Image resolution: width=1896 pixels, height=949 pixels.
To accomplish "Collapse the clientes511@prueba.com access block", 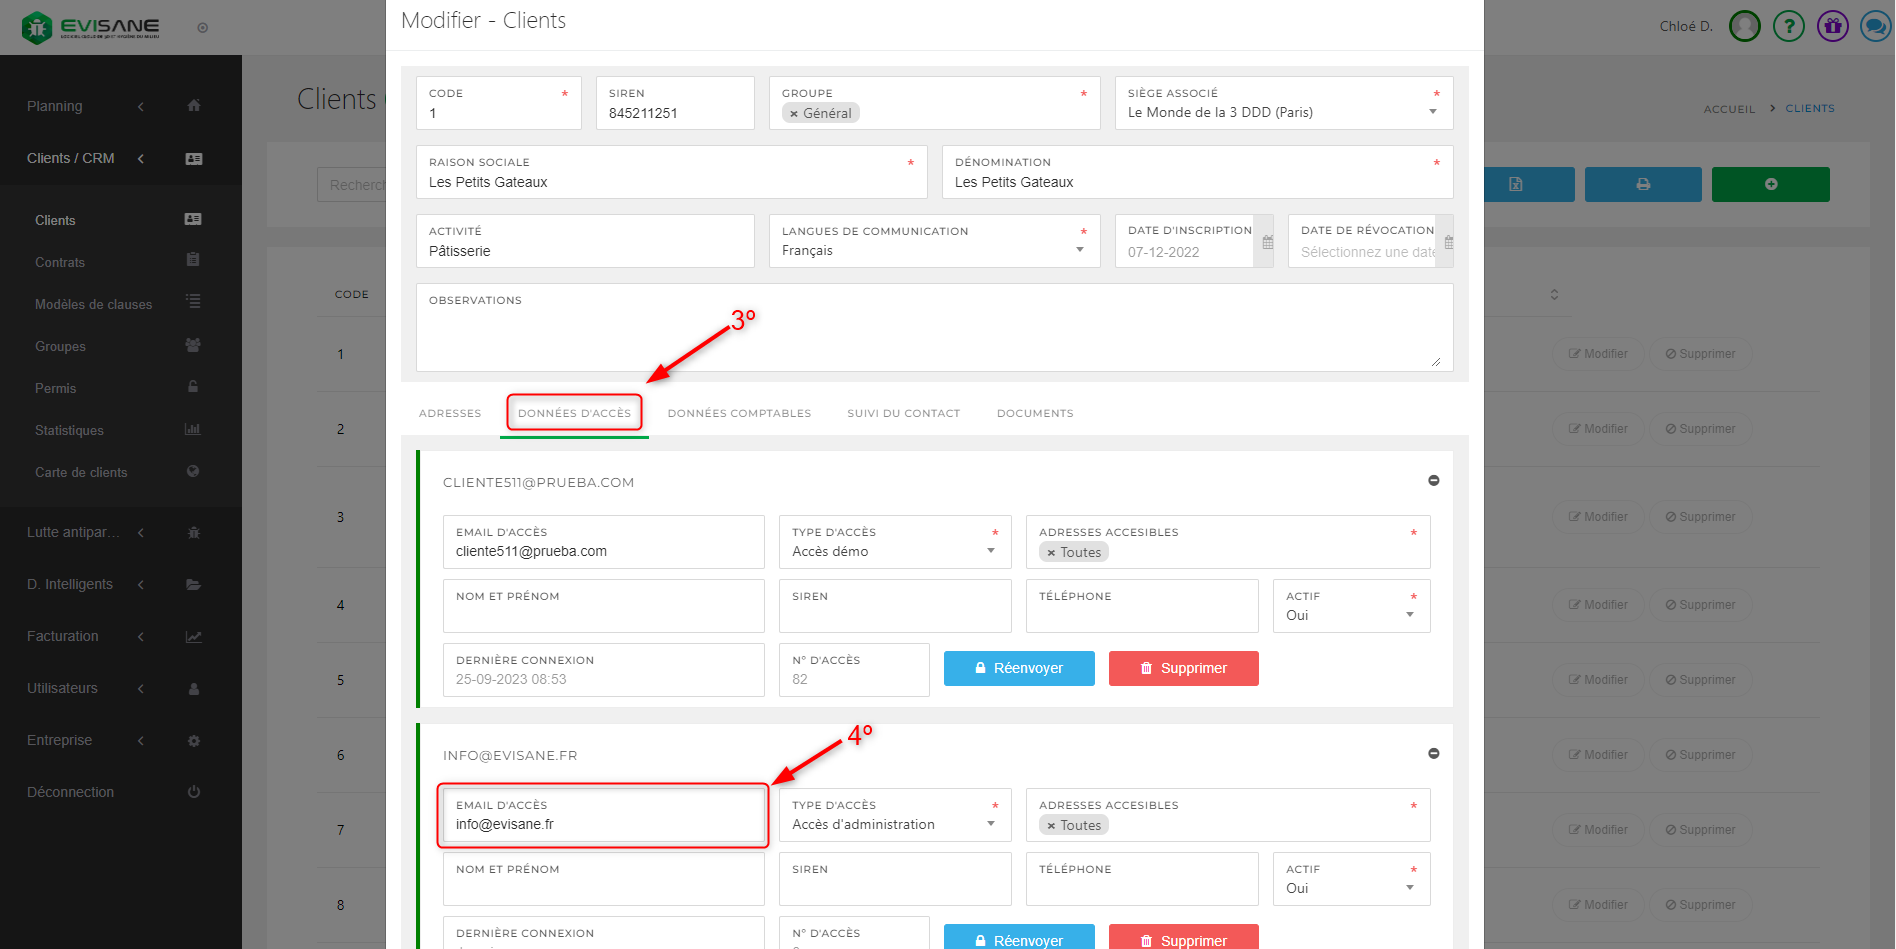I will point(1433,481).
